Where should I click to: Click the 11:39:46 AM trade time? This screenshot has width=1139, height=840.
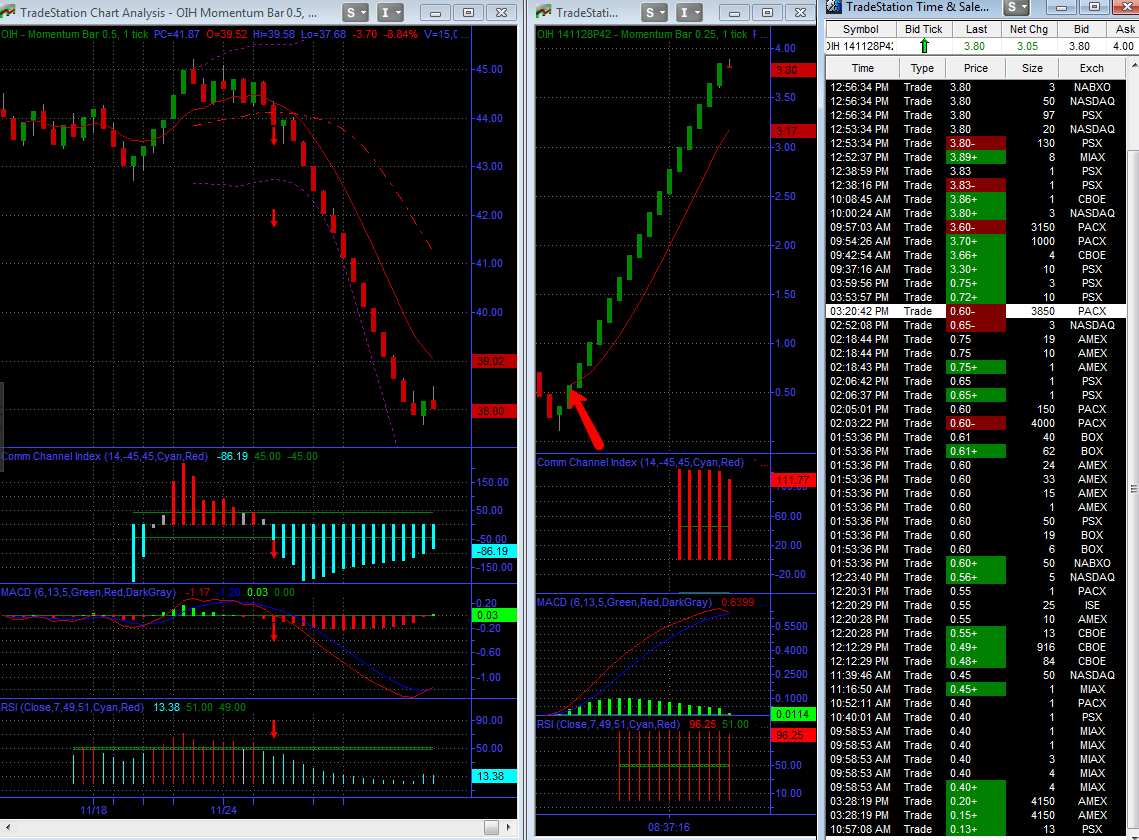[860, 675]
